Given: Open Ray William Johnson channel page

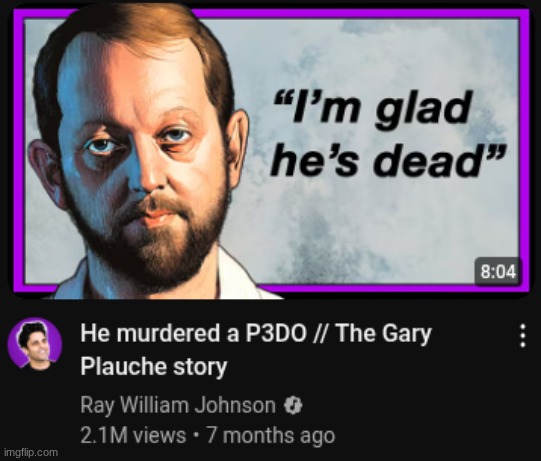Looking at the screenshot, I should click(178, 405).
